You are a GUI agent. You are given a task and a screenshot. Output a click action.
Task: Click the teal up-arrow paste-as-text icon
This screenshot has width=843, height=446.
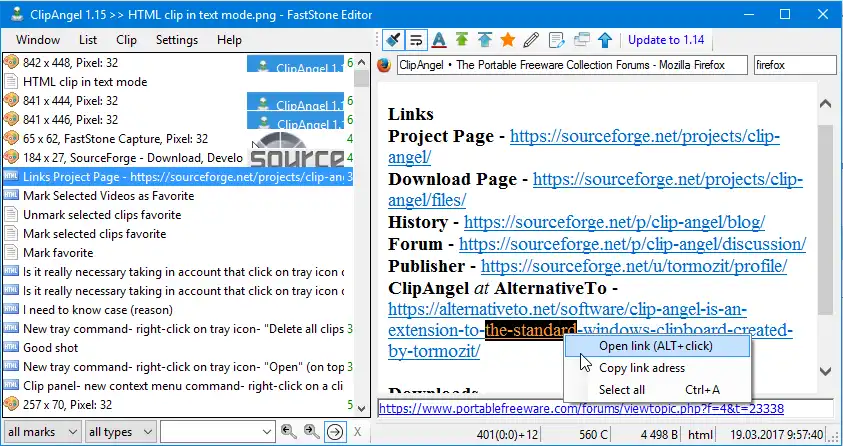tap(484, 40)
